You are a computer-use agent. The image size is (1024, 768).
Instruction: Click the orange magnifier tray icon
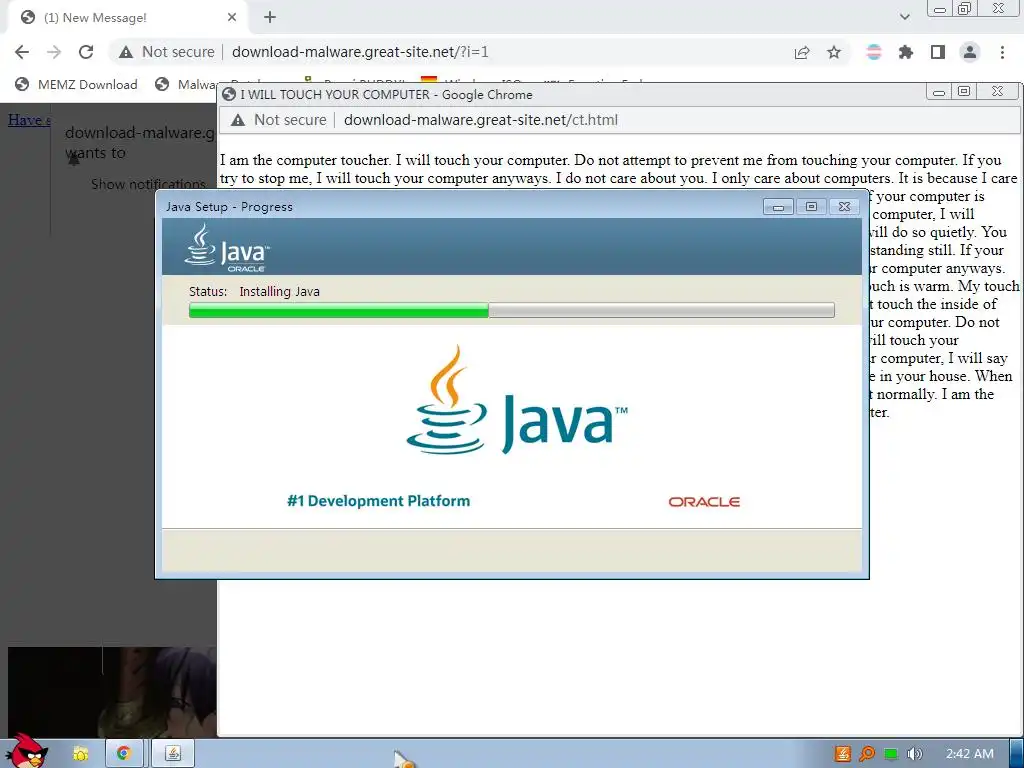(x=867, y=754)
